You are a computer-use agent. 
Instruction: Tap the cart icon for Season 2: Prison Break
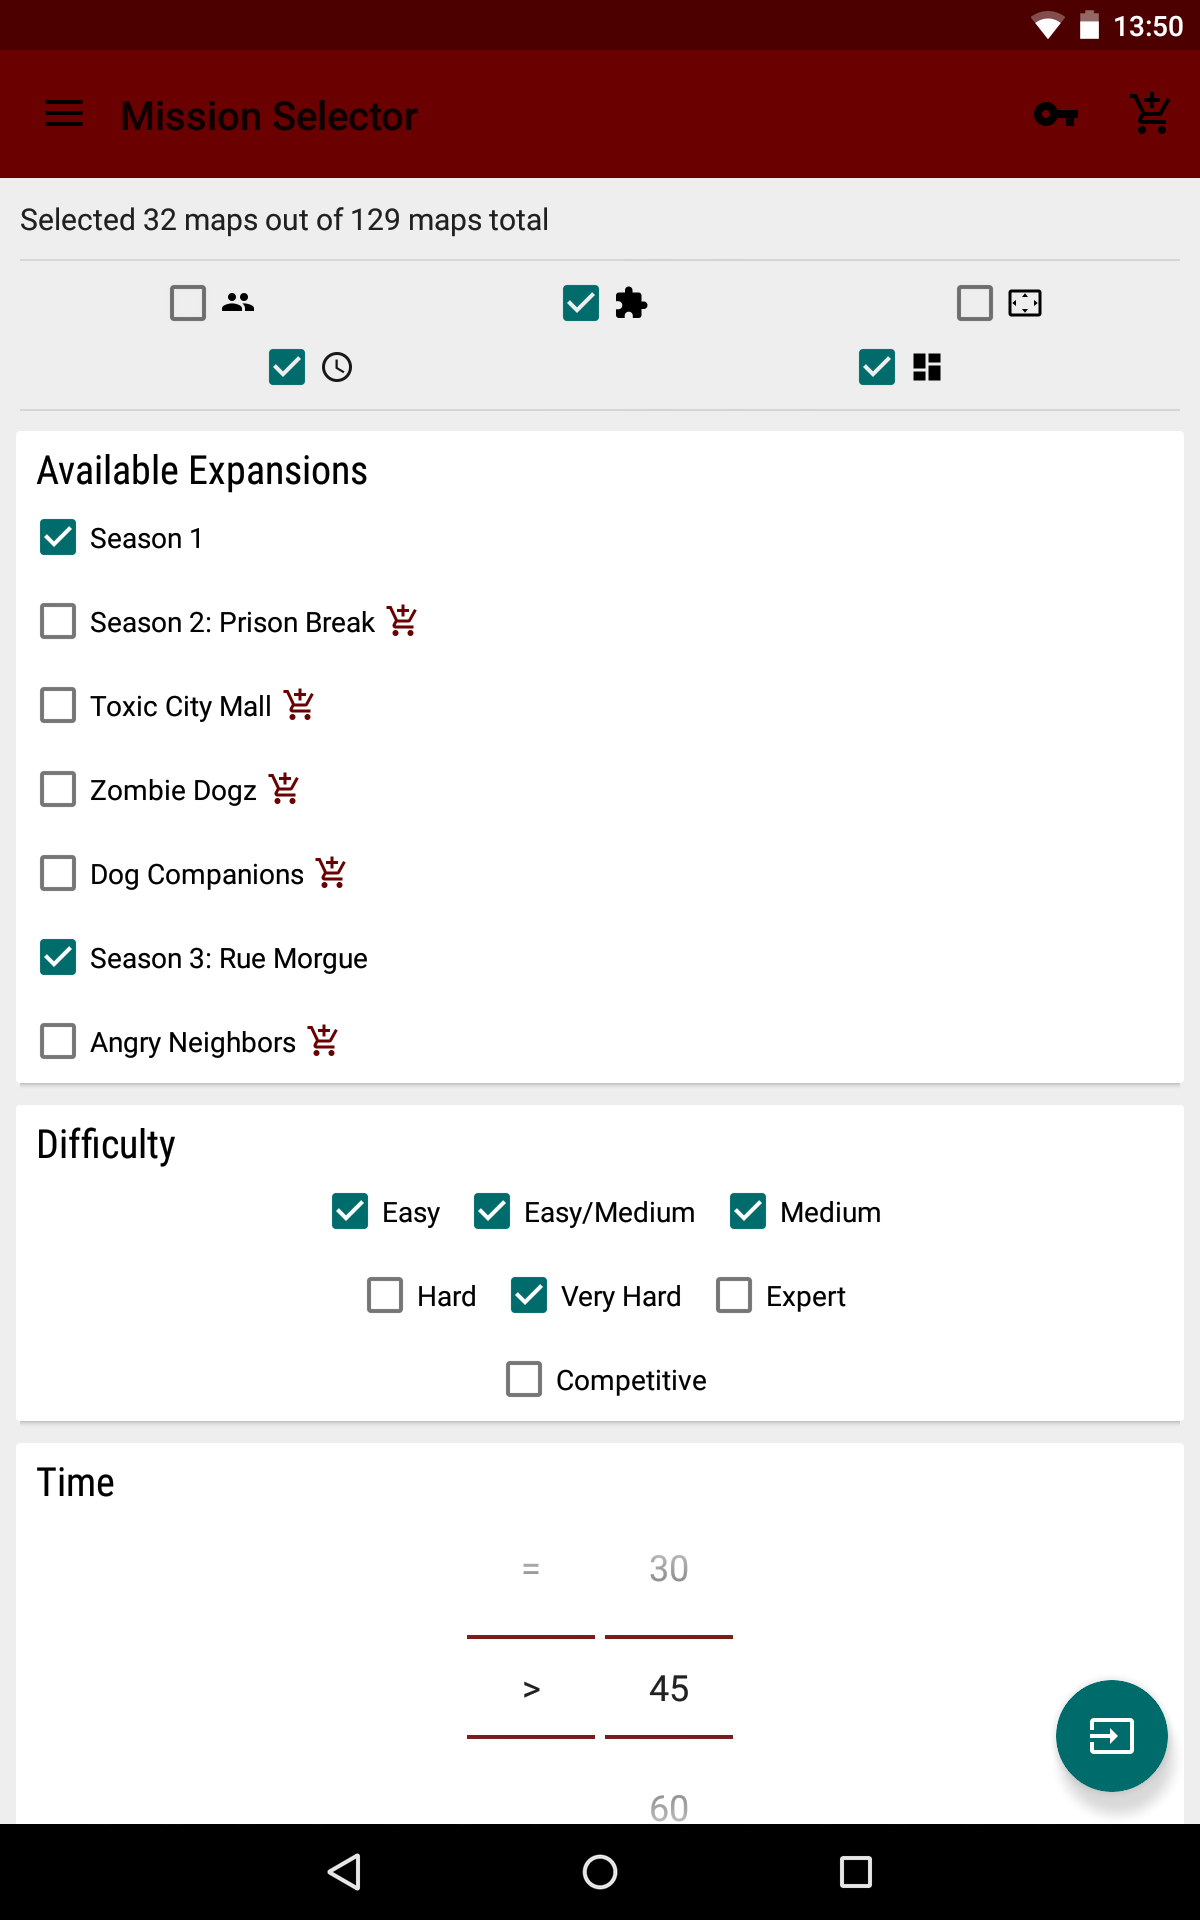[x=402, y=621]
